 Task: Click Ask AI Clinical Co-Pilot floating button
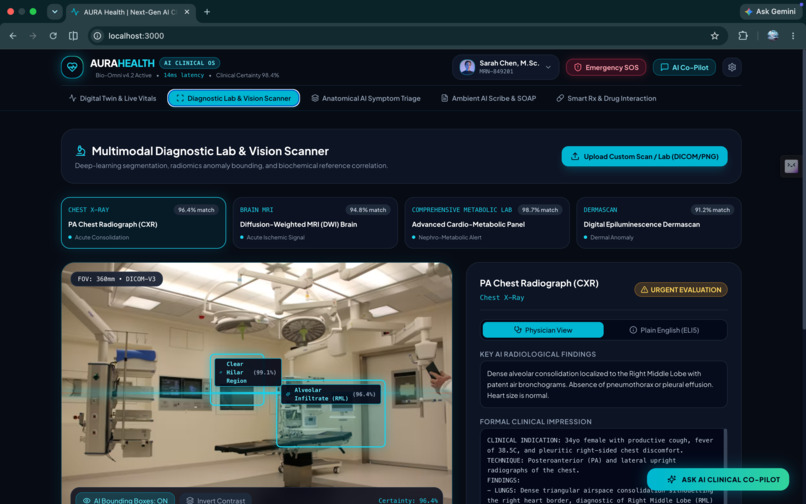pos(718,479)
